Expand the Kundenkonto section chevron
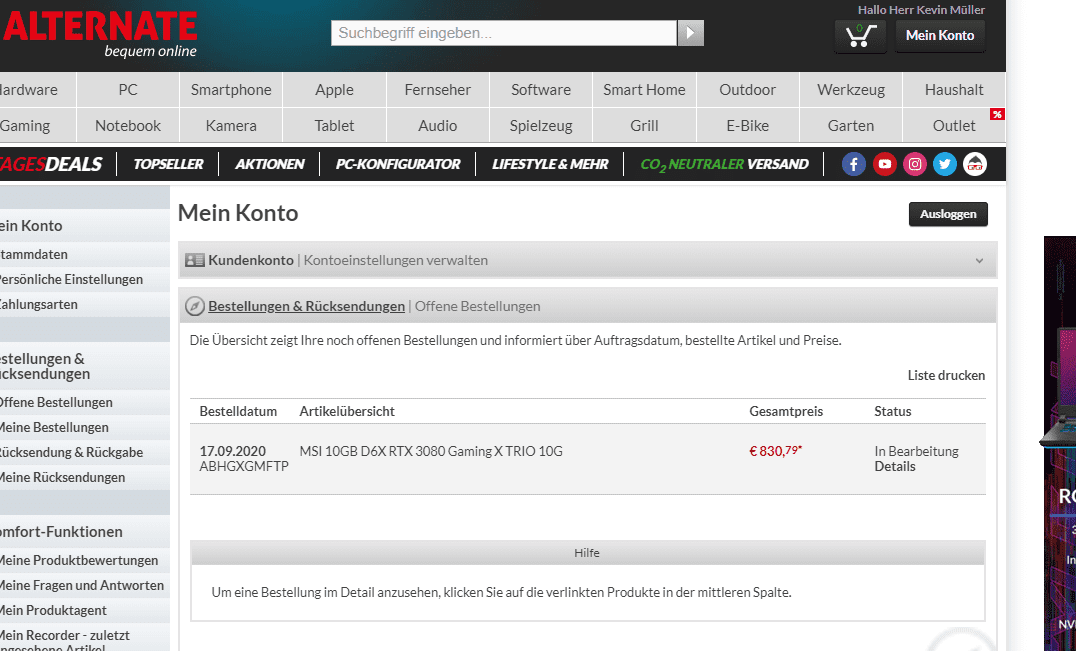The height and width of the screenshot is (651, 1076). point(979,261)
